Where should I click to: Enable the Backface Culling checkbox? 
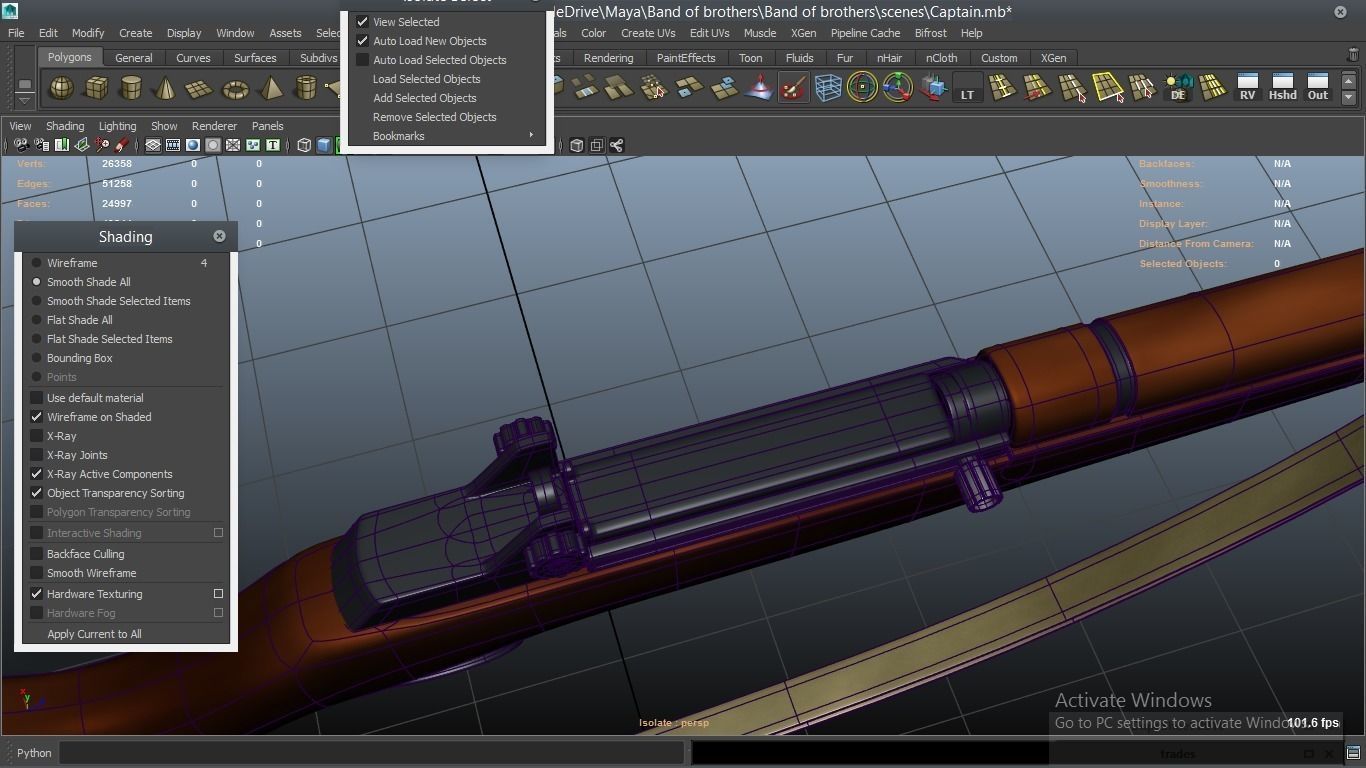[37, 554]
